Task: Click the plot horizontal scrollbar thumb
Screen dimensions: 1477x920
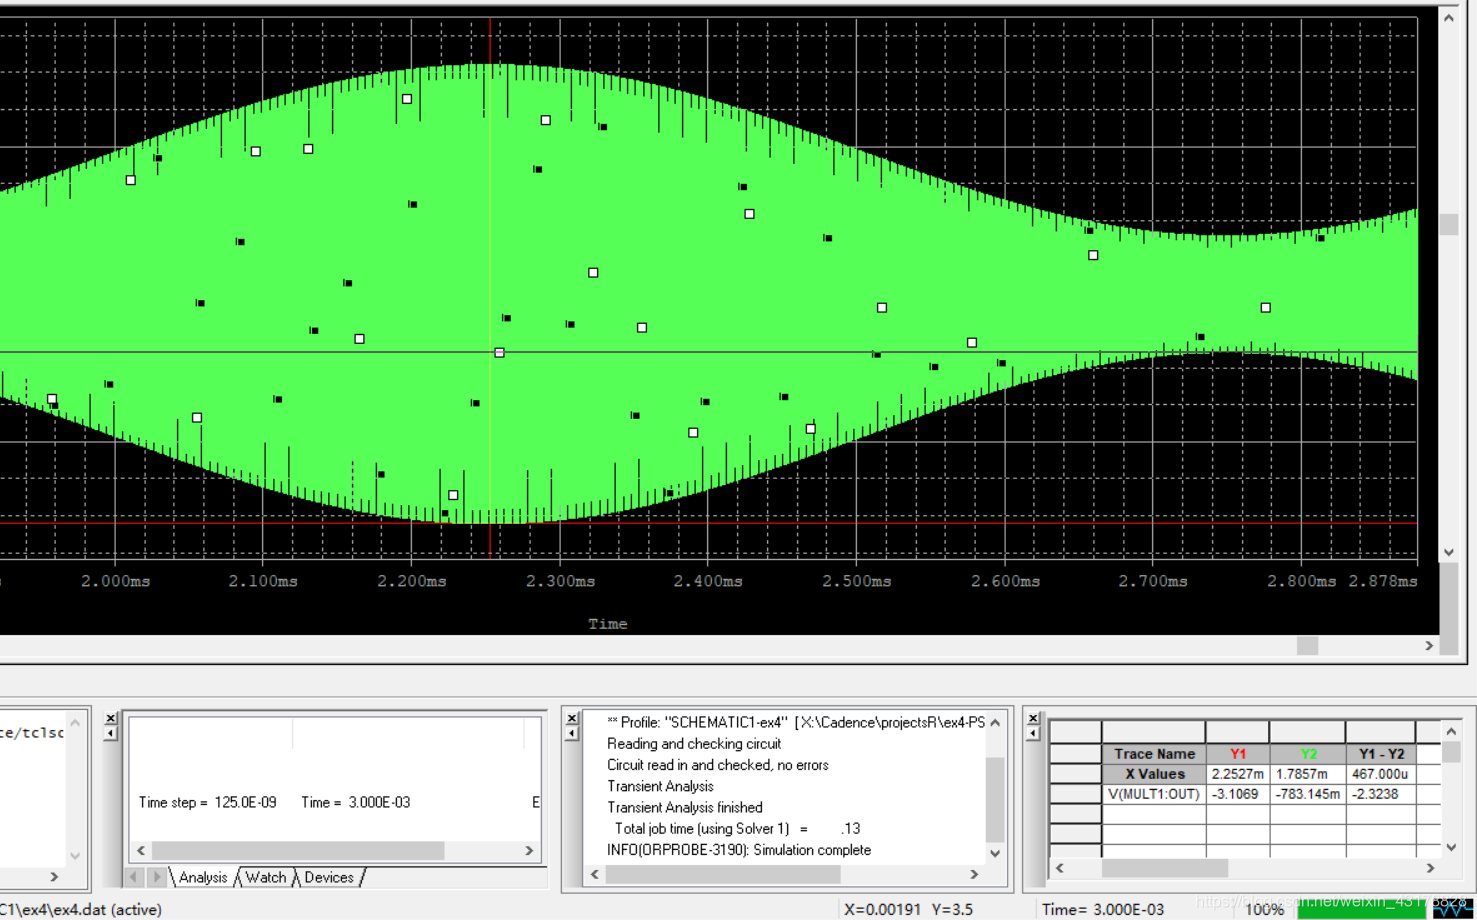Action: click(x=1307, y=646)
